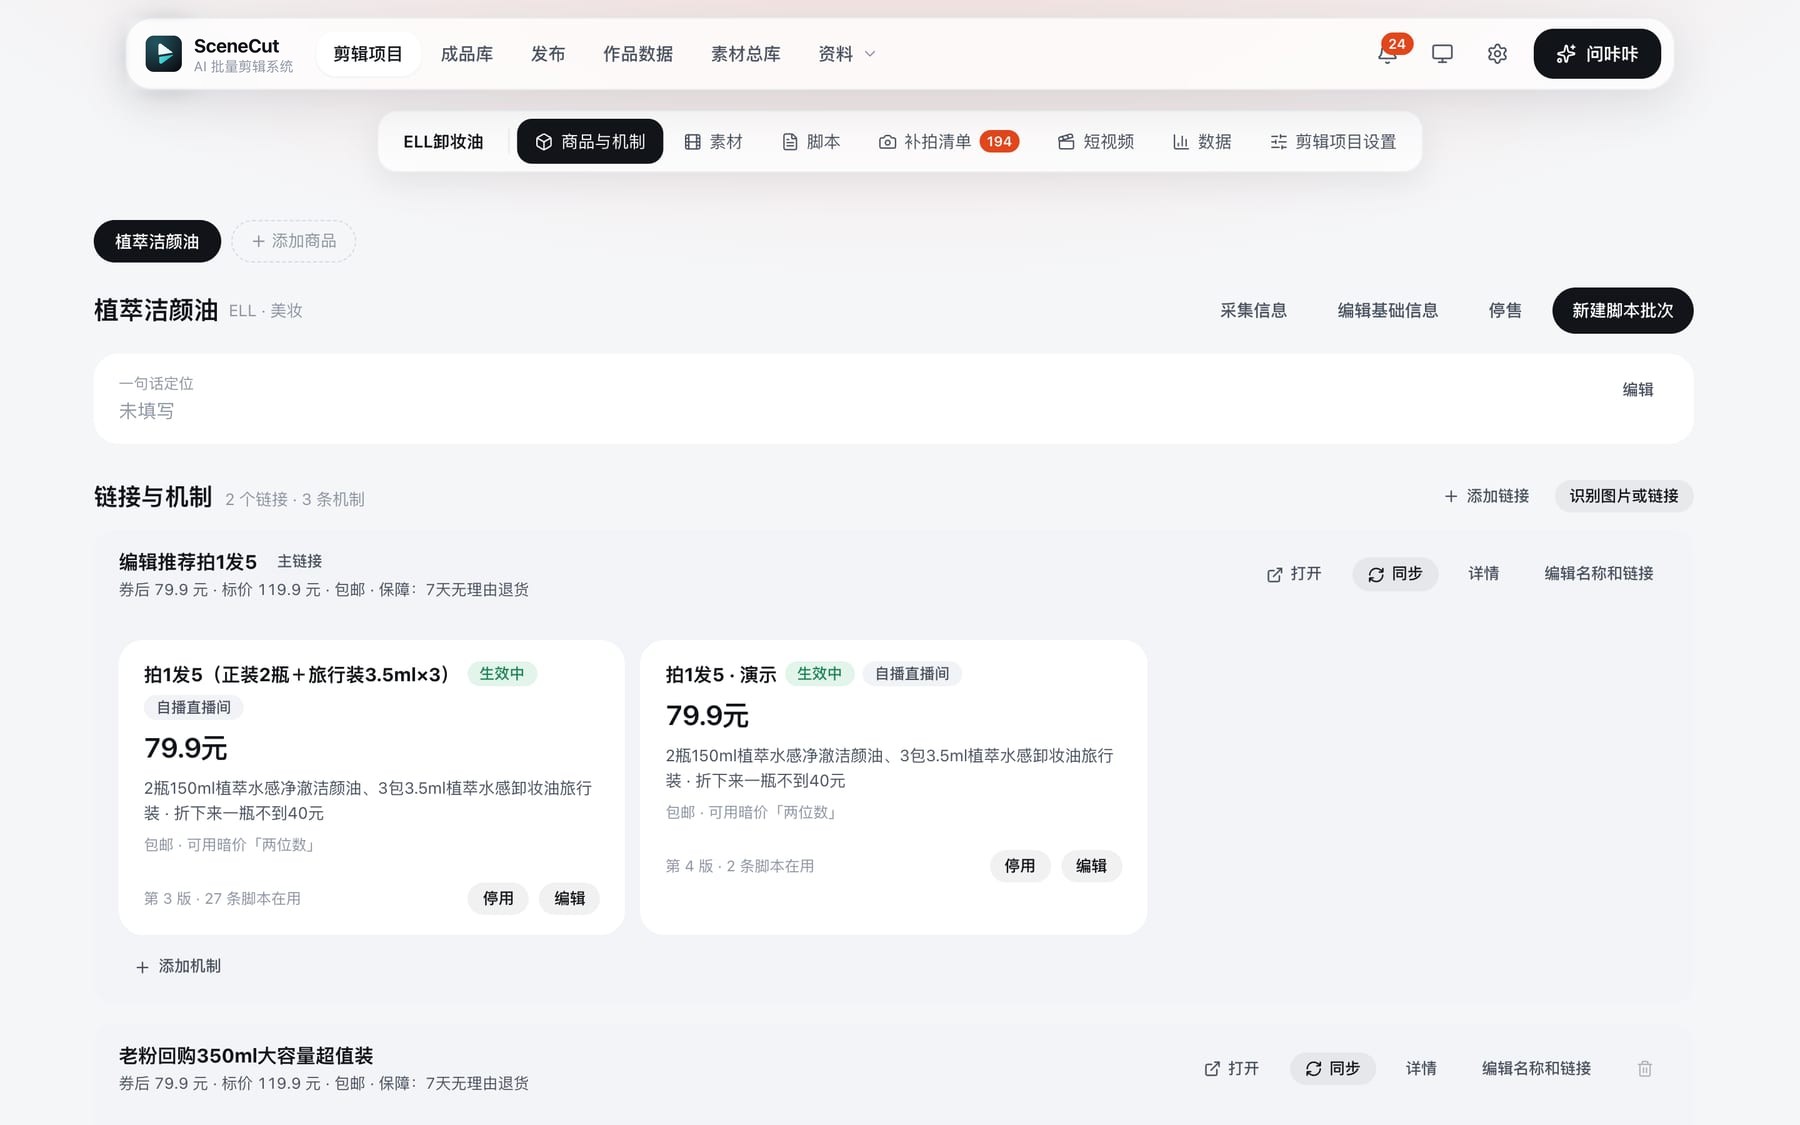Open 发布 nav item

548,54
